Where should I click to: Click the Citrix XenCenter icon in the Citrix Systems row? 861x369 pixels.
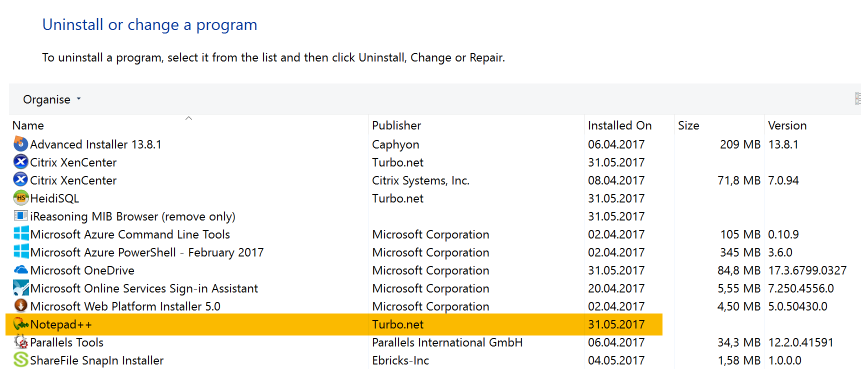click(20, 180)
